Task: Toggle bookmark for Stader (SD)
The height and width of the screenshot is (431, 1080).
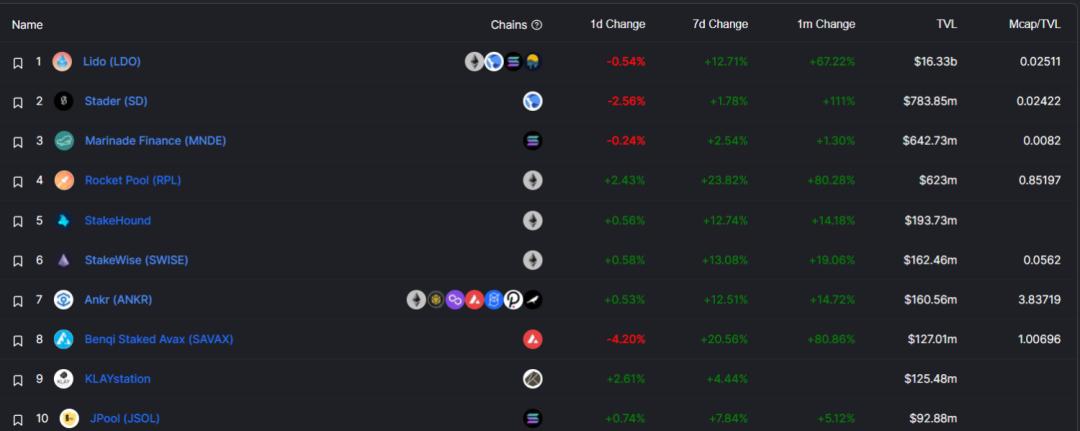Action: click(x=18, y=102)
